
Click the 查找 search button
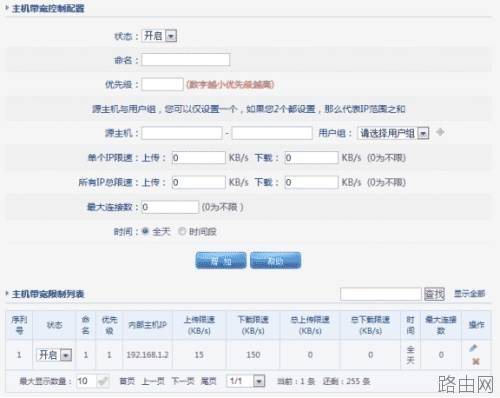point(434,294)
